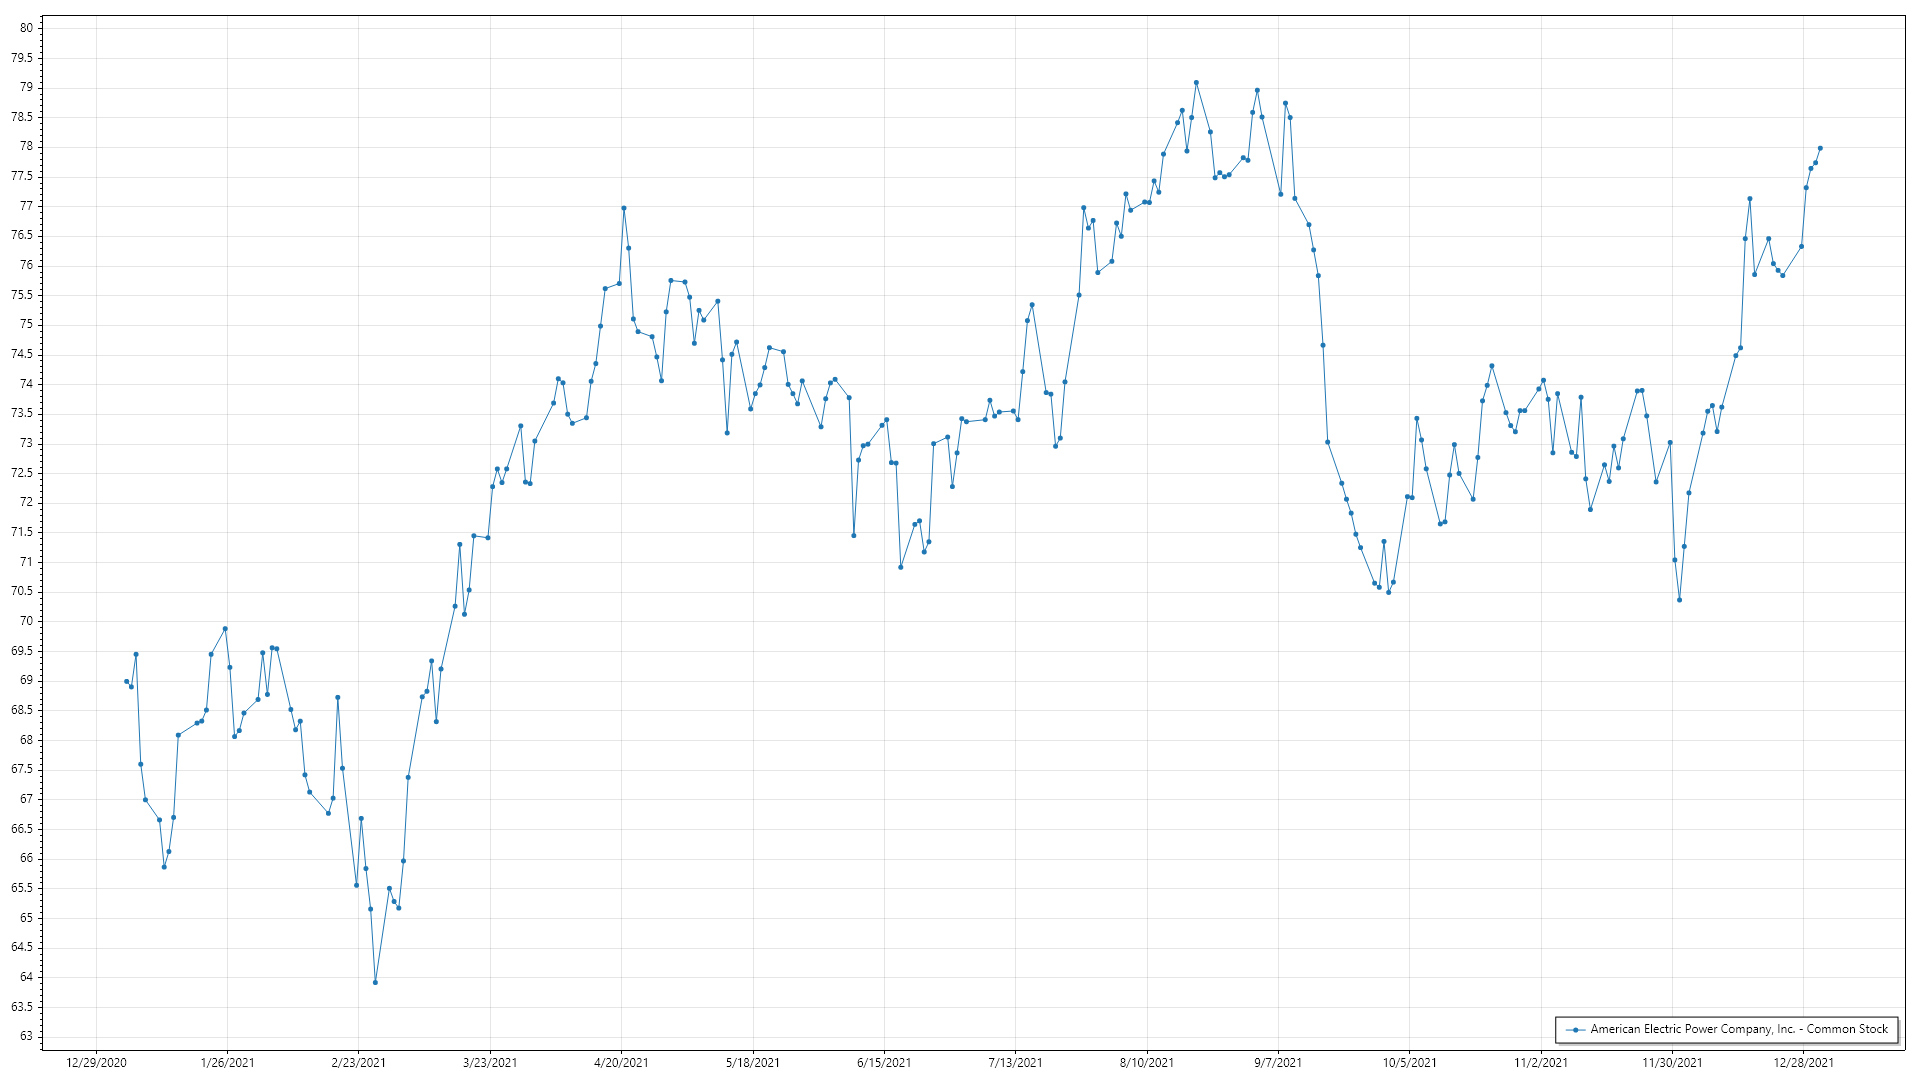Click the 6/15/2021 x-axis date label
Viewport: 1920px width, 1080px height.
884,1063
